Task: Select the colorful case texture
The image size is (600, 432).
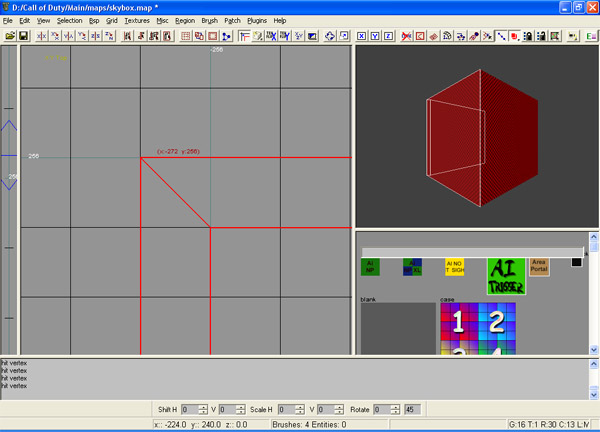Action: pyautogui.click(x=478, y=328)
